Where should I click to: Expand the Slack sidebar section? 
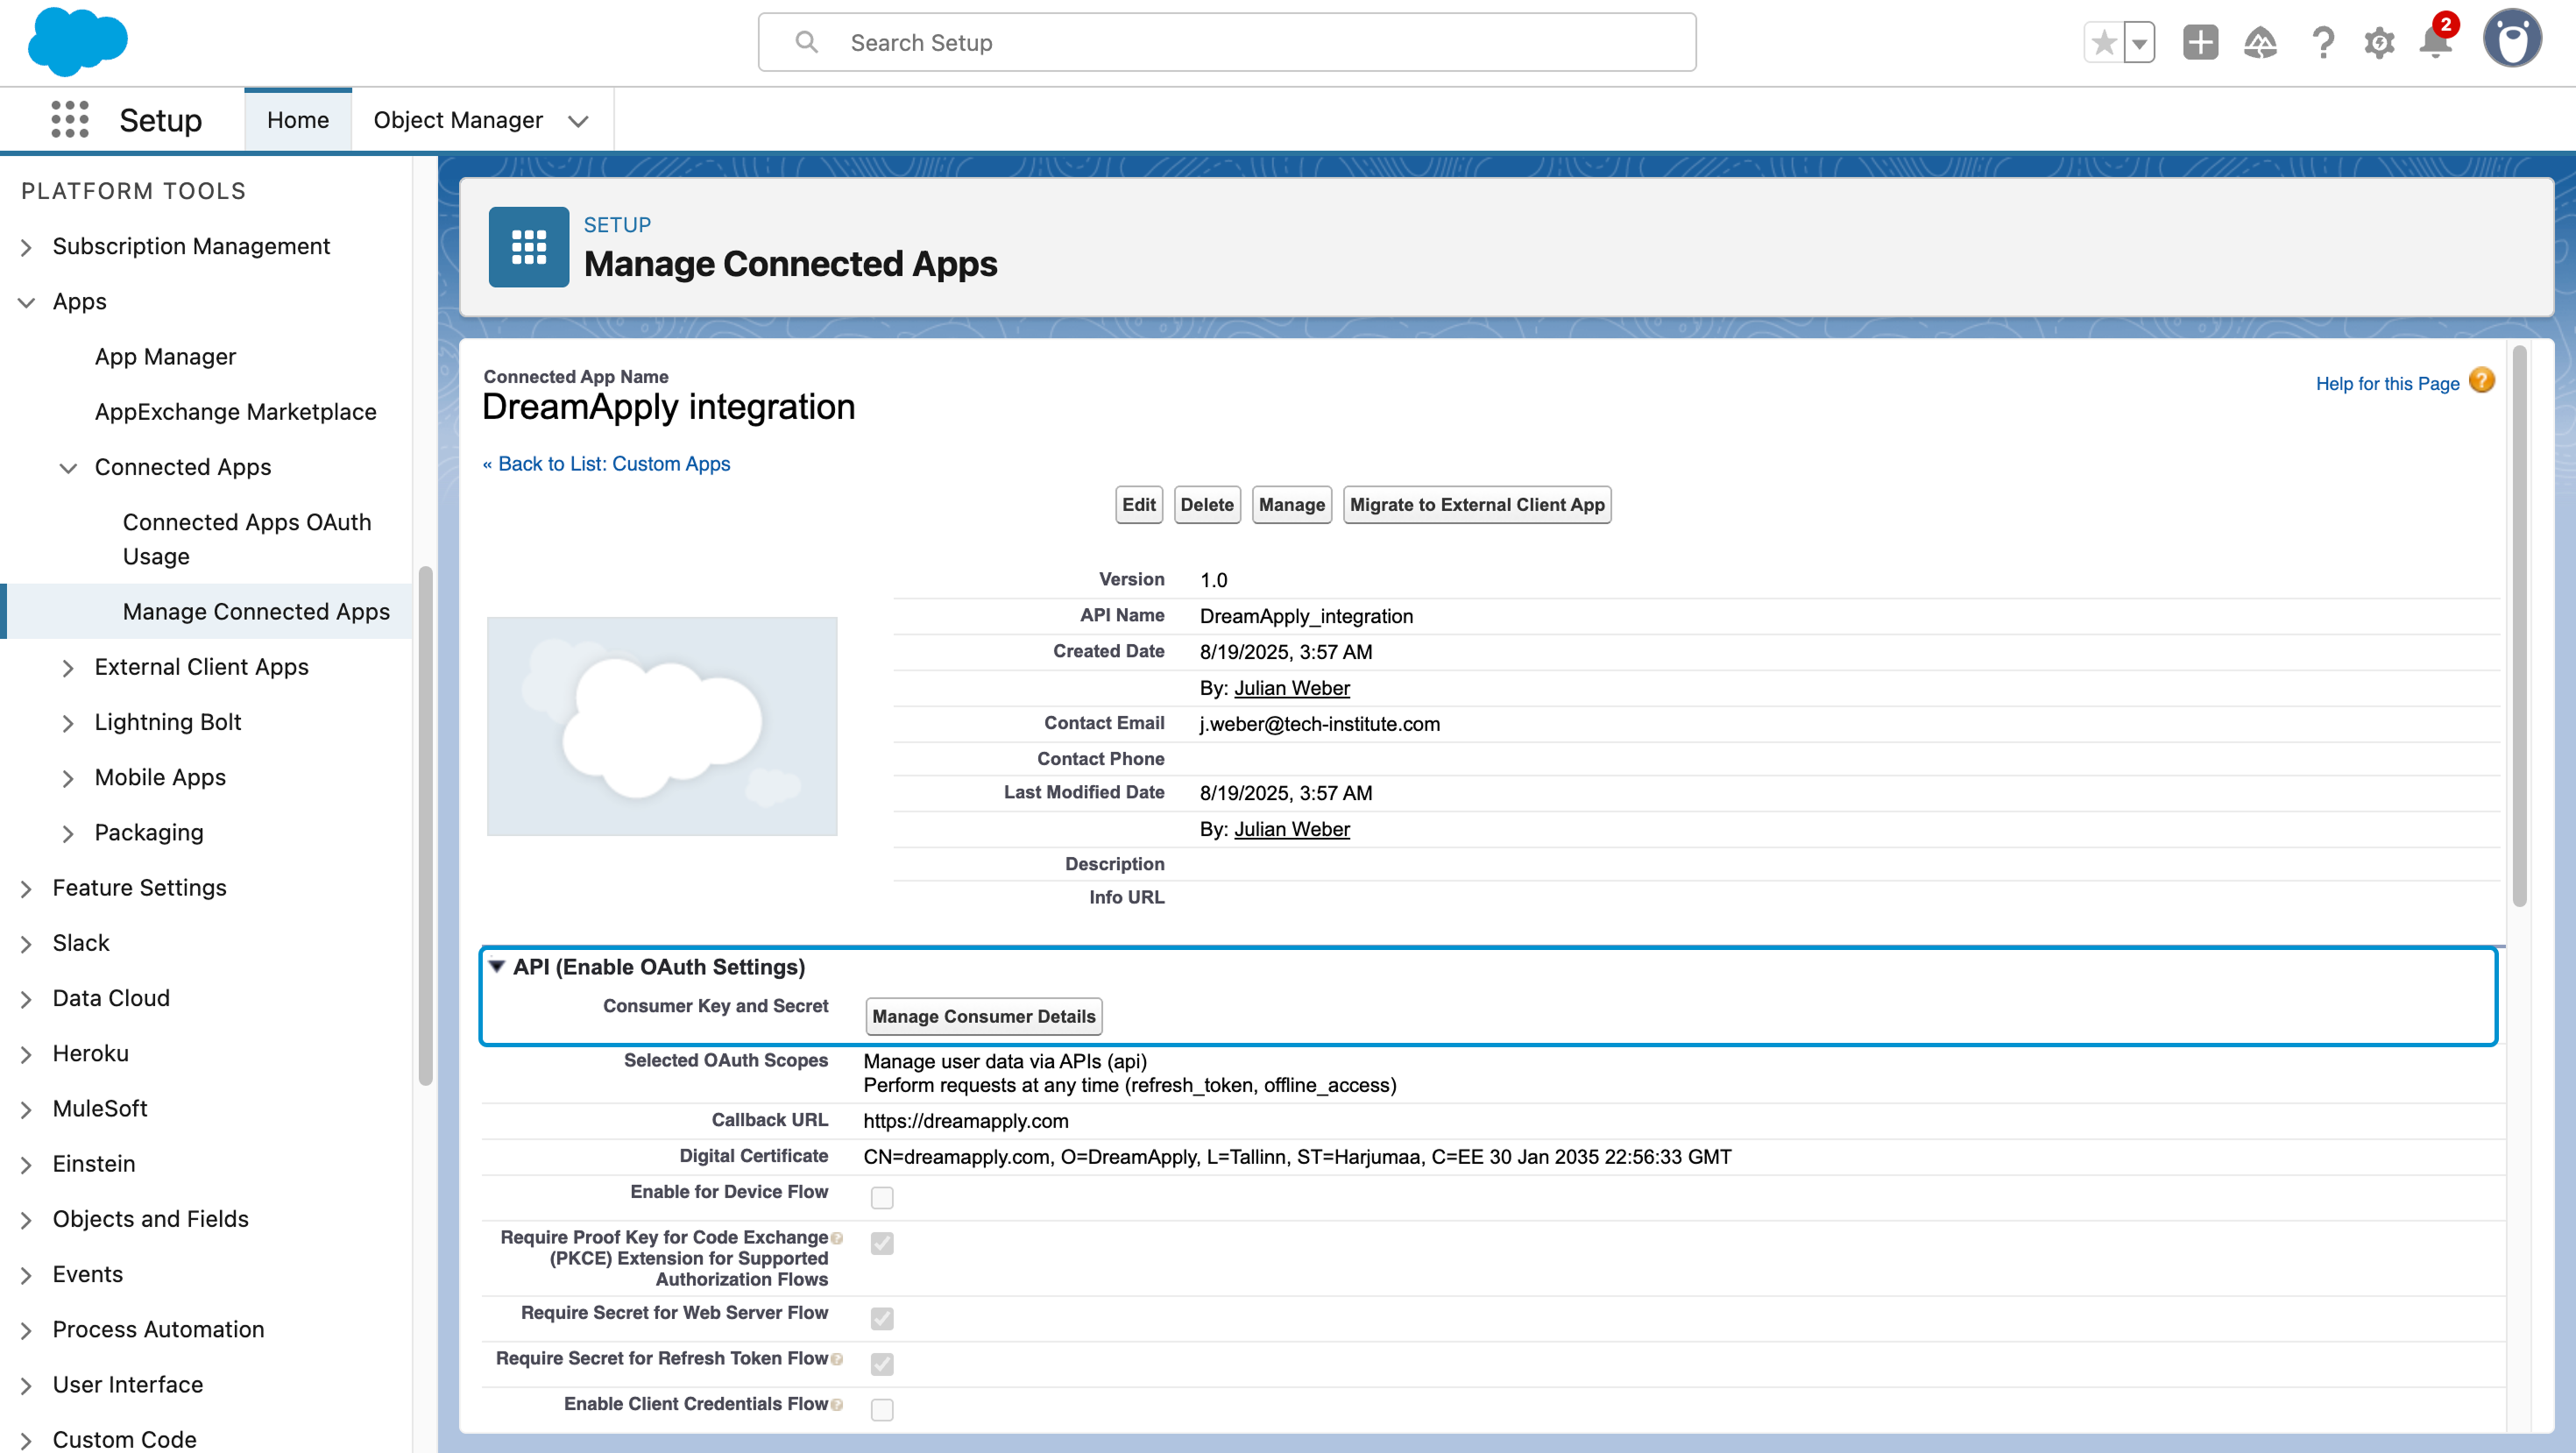tap(26, 944)
